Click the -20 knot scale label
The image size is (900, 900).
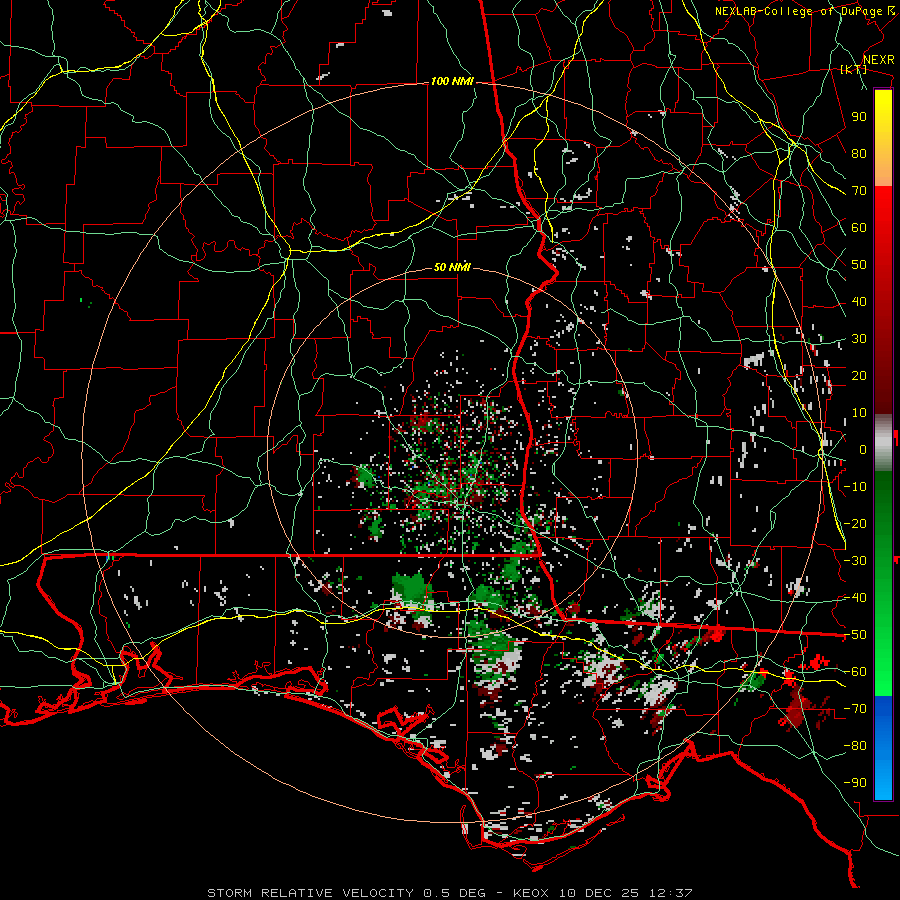pos(855,524)
